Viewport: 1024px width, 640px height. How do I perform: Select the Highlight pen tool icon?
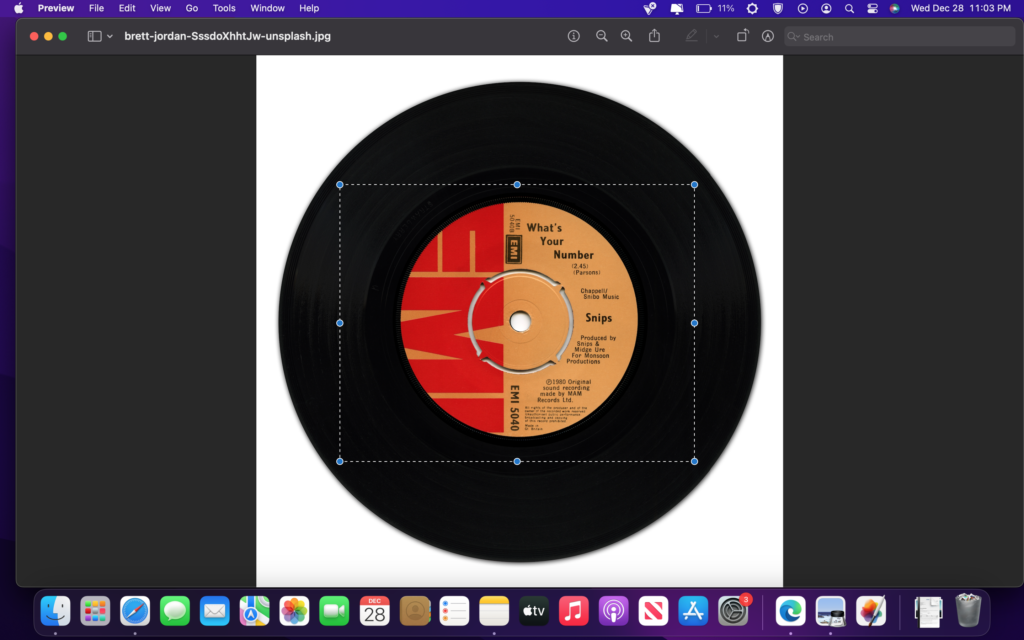point(691,37)
